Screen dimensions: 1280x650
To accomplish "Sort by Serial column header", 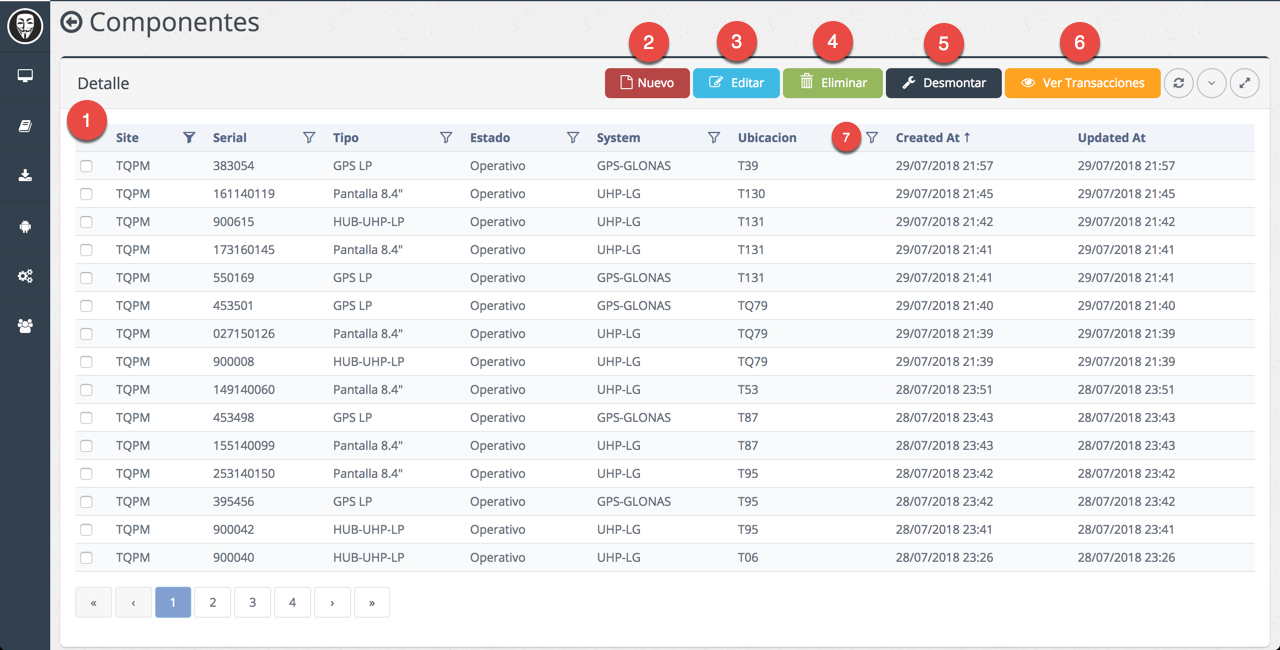I will (230, 138).
